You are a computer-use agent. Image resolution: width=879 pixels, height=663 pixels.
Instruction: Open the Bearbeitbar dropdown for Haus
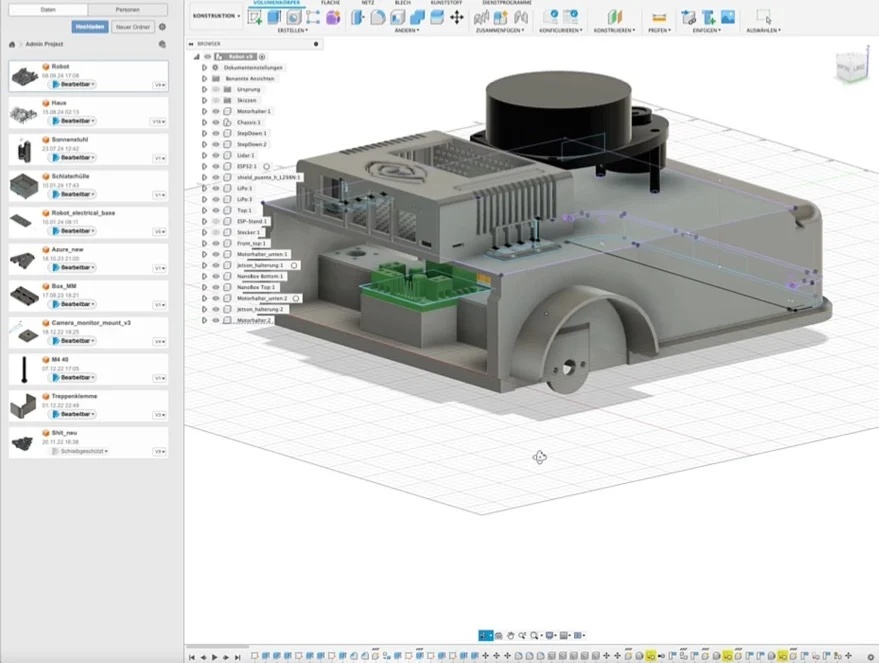coord(74,121)
